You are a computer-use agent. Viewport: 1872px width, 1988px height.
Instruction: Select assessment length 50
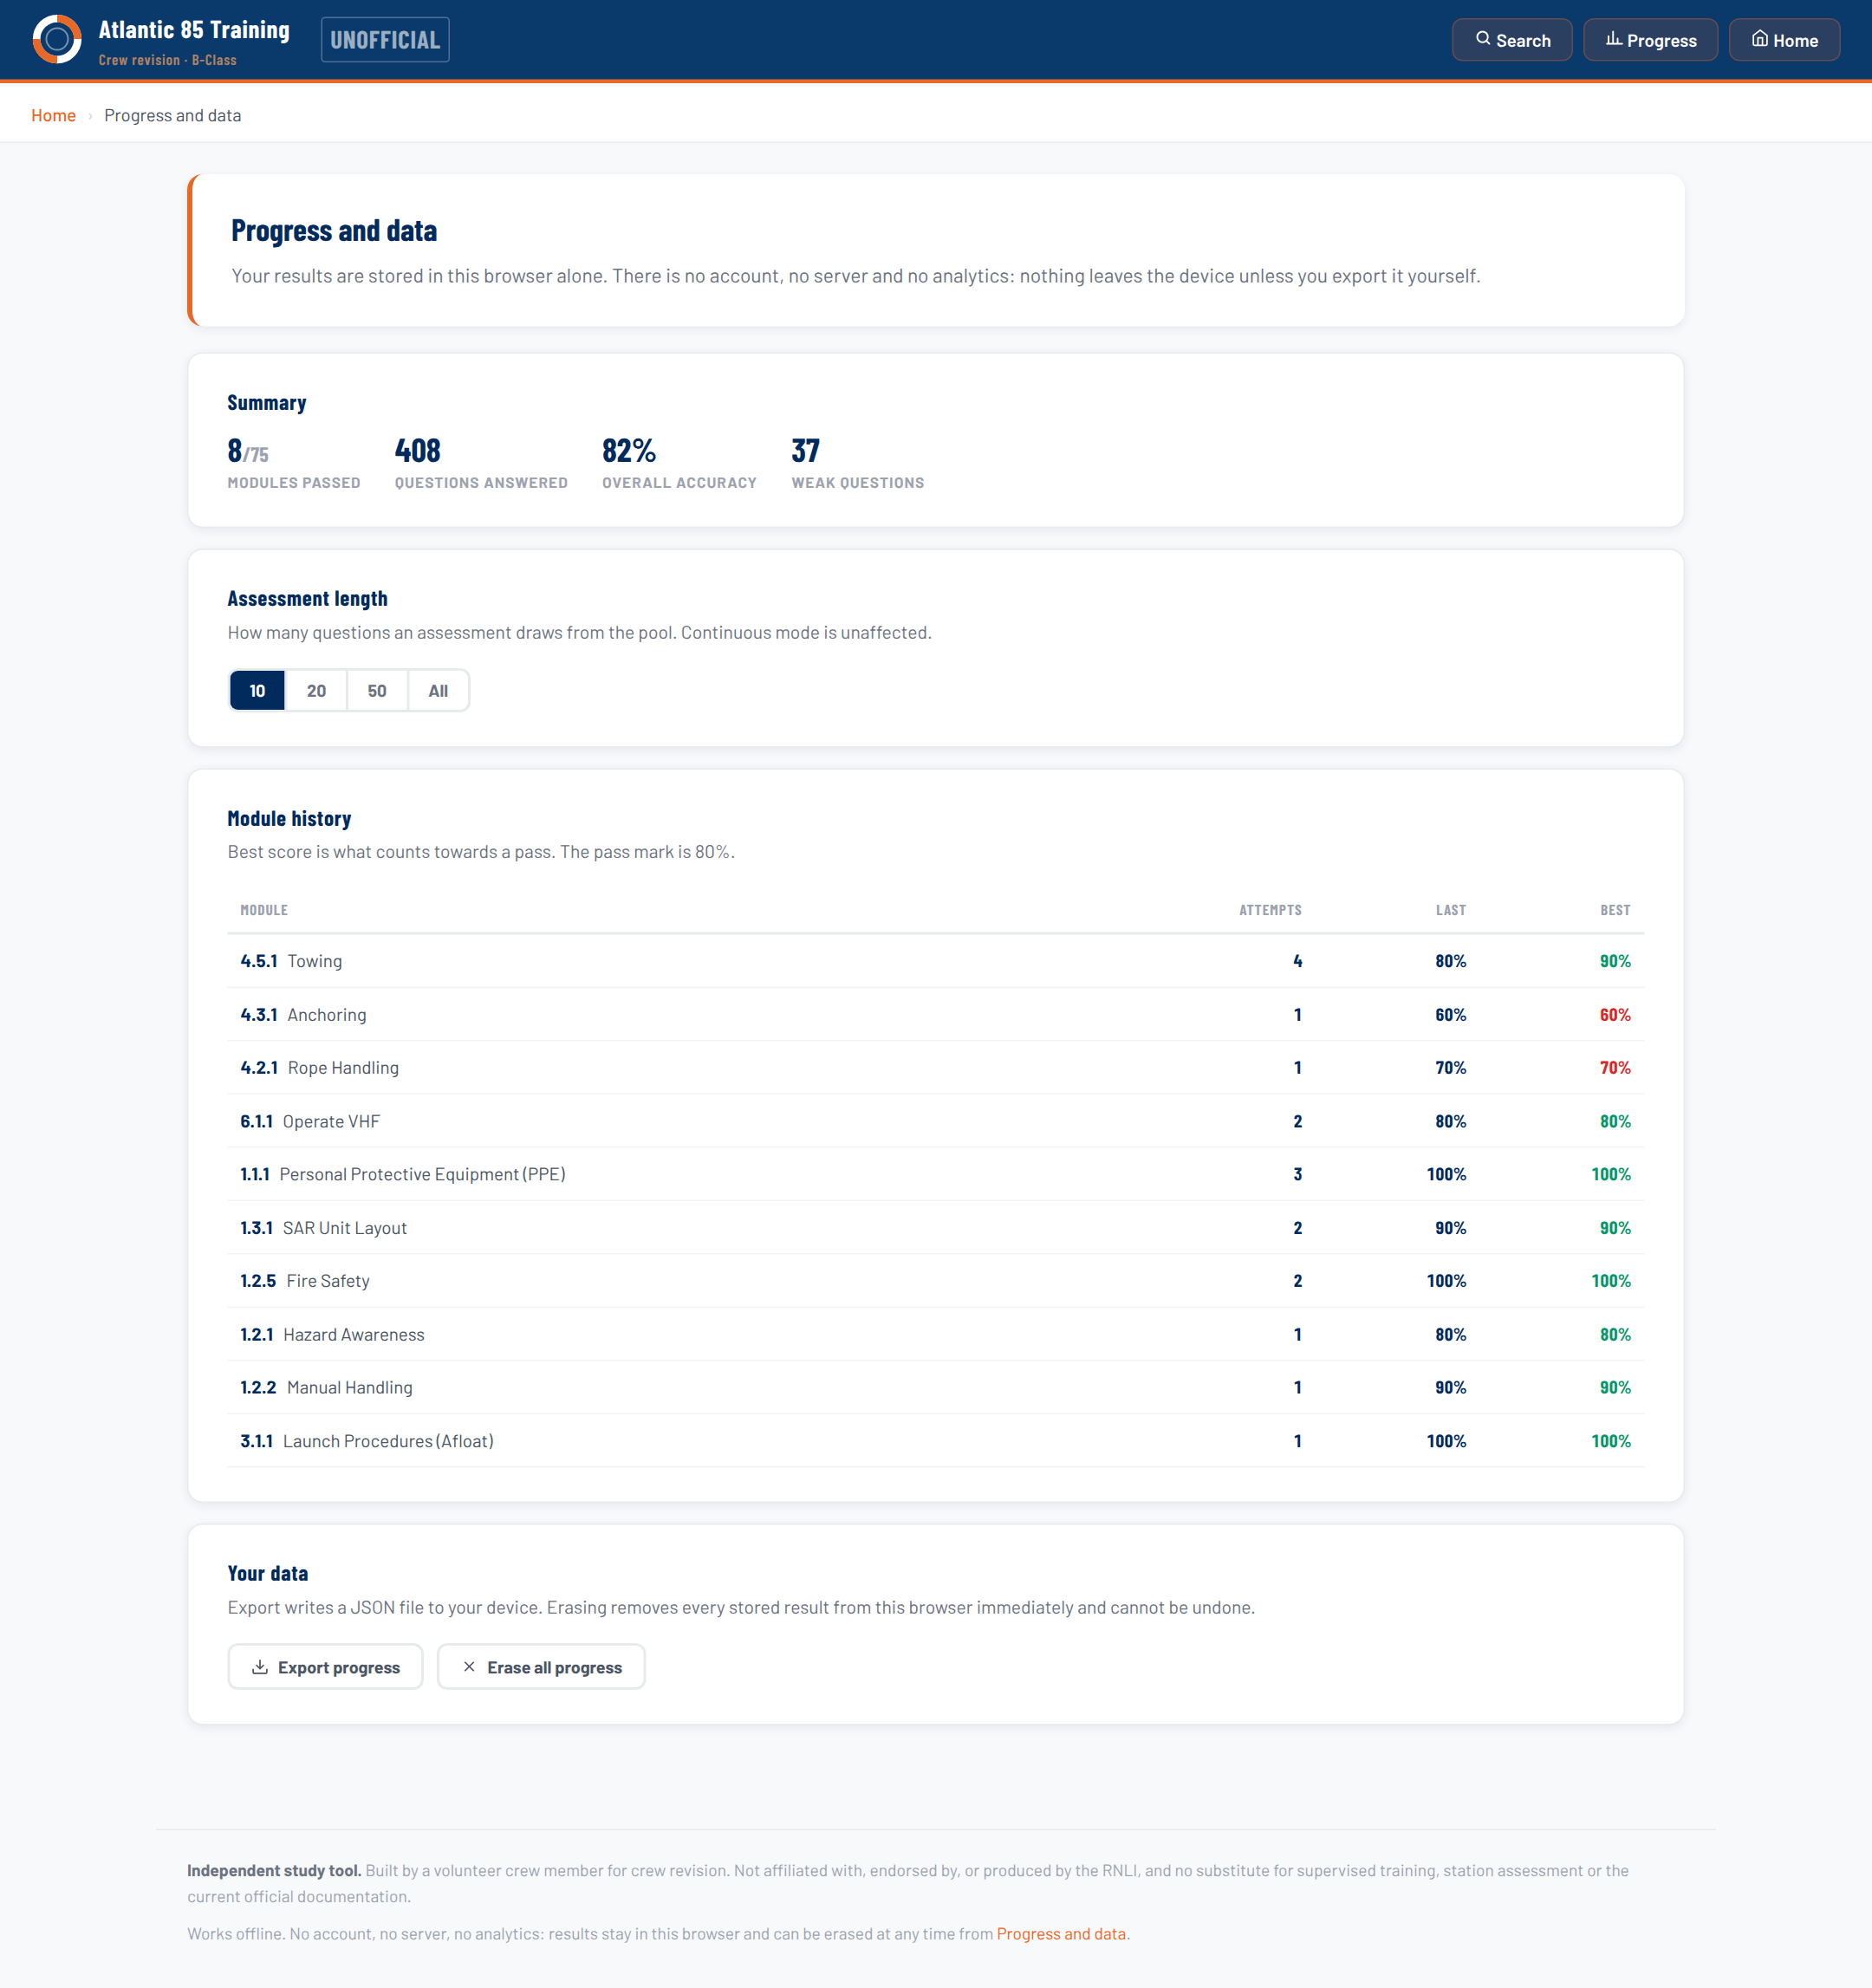tap(377, 691)
